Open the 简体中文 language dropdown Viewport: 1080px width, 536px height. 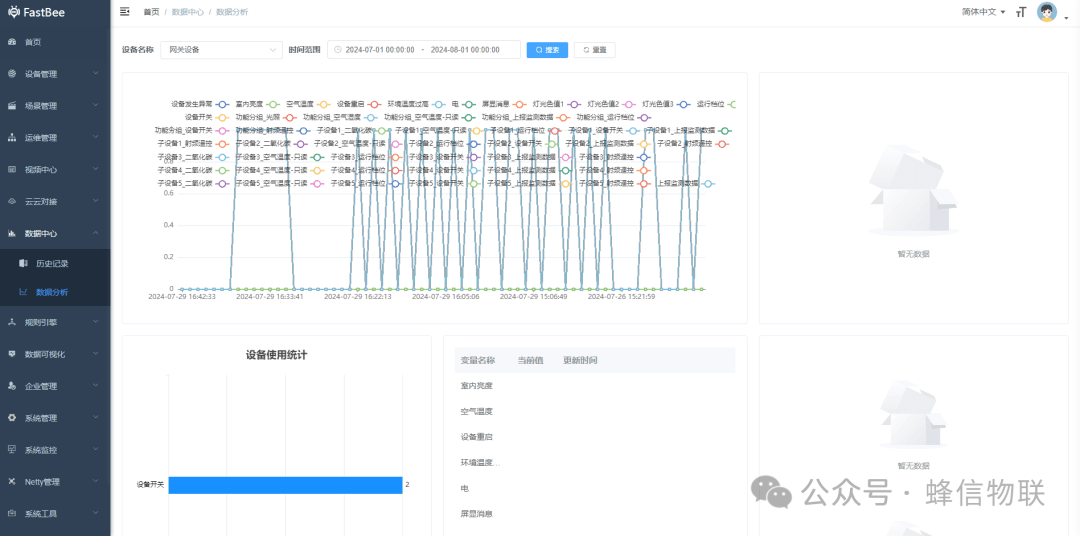click(984, 12)
